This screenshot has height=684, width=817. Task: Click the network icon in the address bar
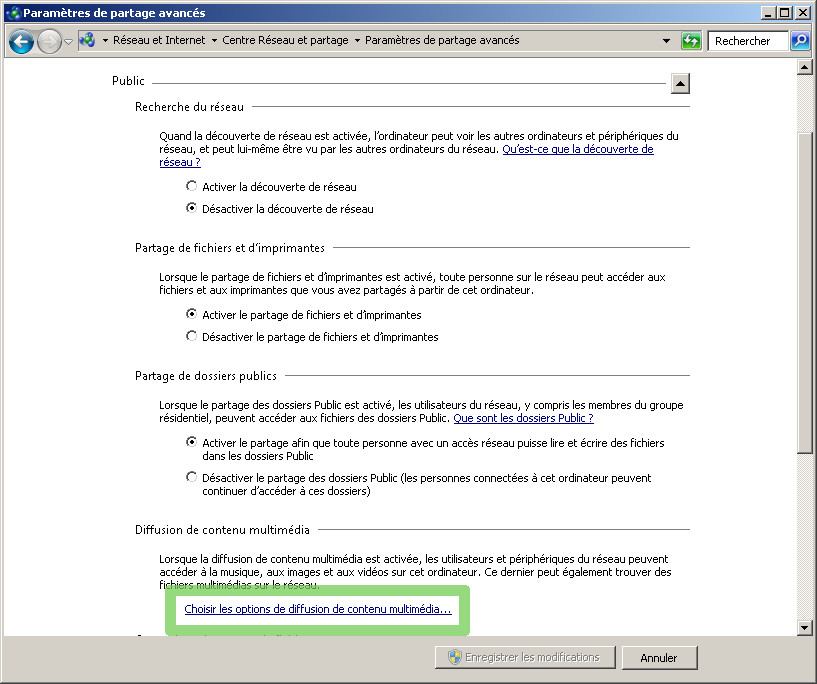tap(89, 41)
